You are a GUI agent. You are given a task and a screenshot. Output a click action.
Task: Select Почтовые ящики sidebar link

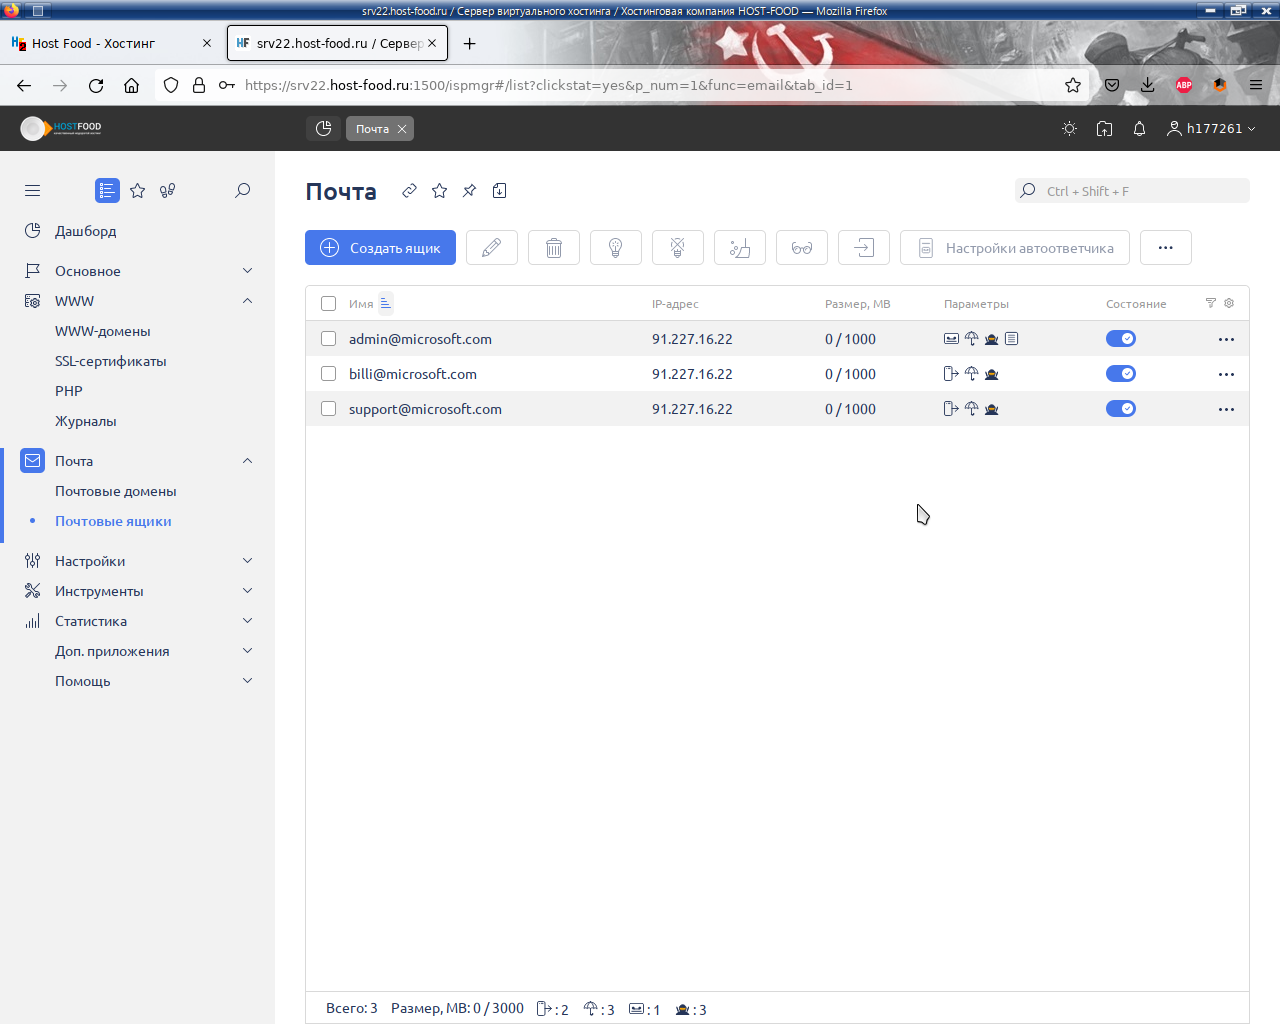pyautogui.click(x=113, y=521)
